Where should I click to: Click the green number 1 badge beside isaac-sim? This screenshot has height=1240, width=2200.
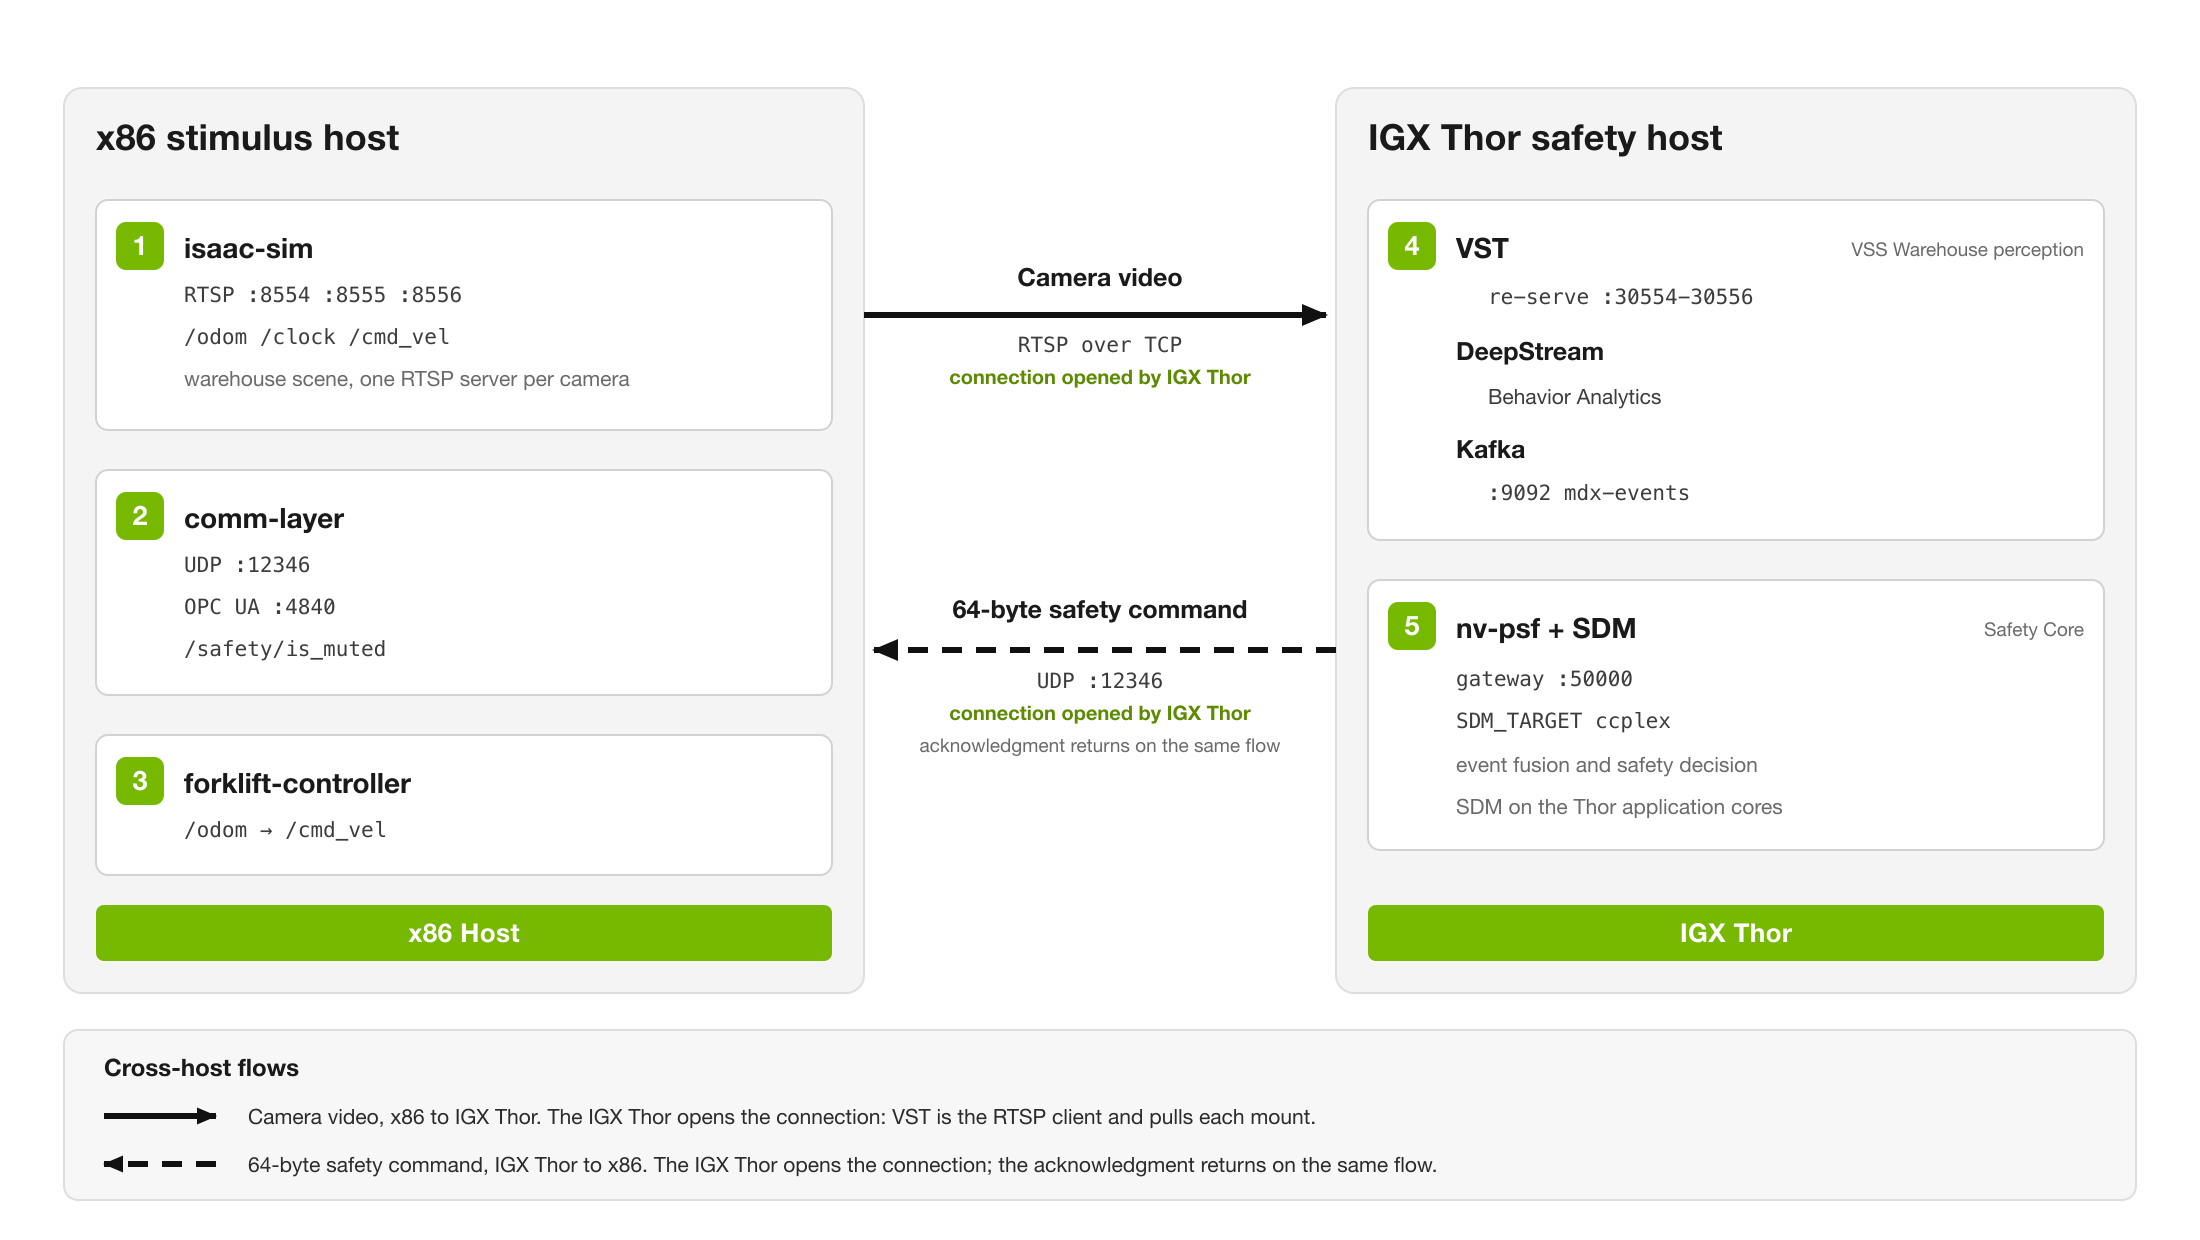[140, 246]
